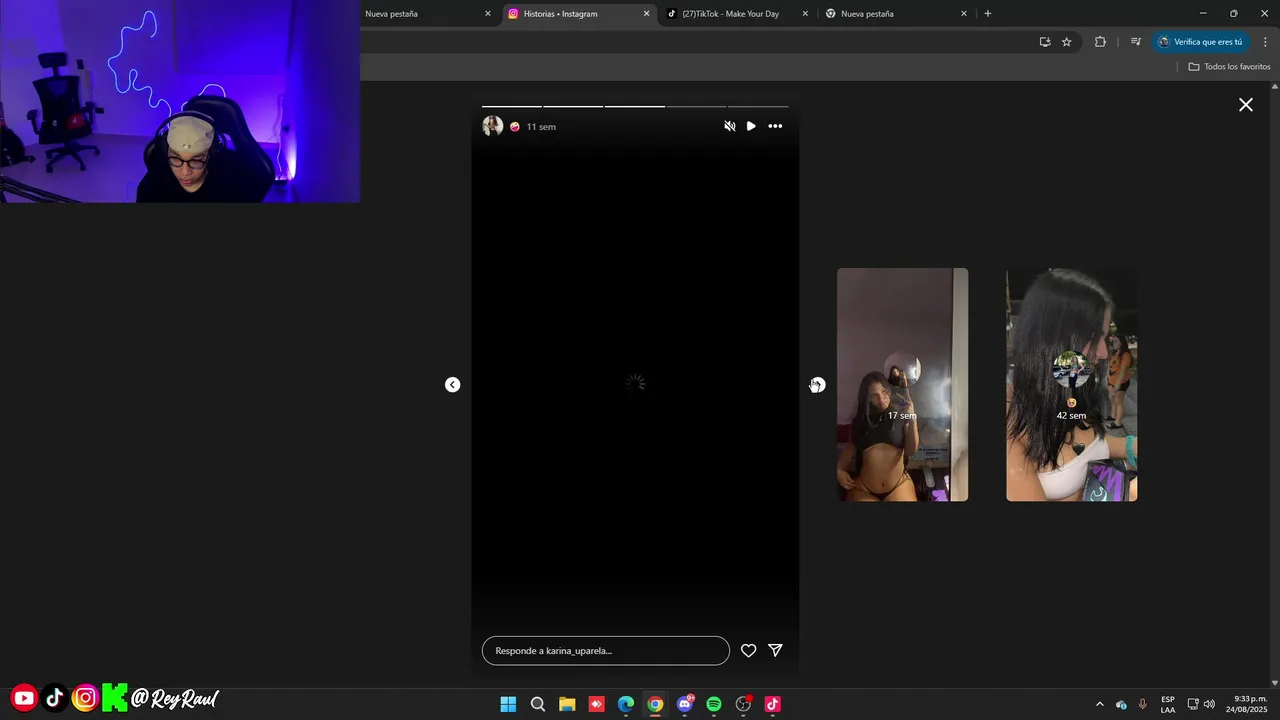
Task: Open Windows taskbar search
Action: [538, 704]
